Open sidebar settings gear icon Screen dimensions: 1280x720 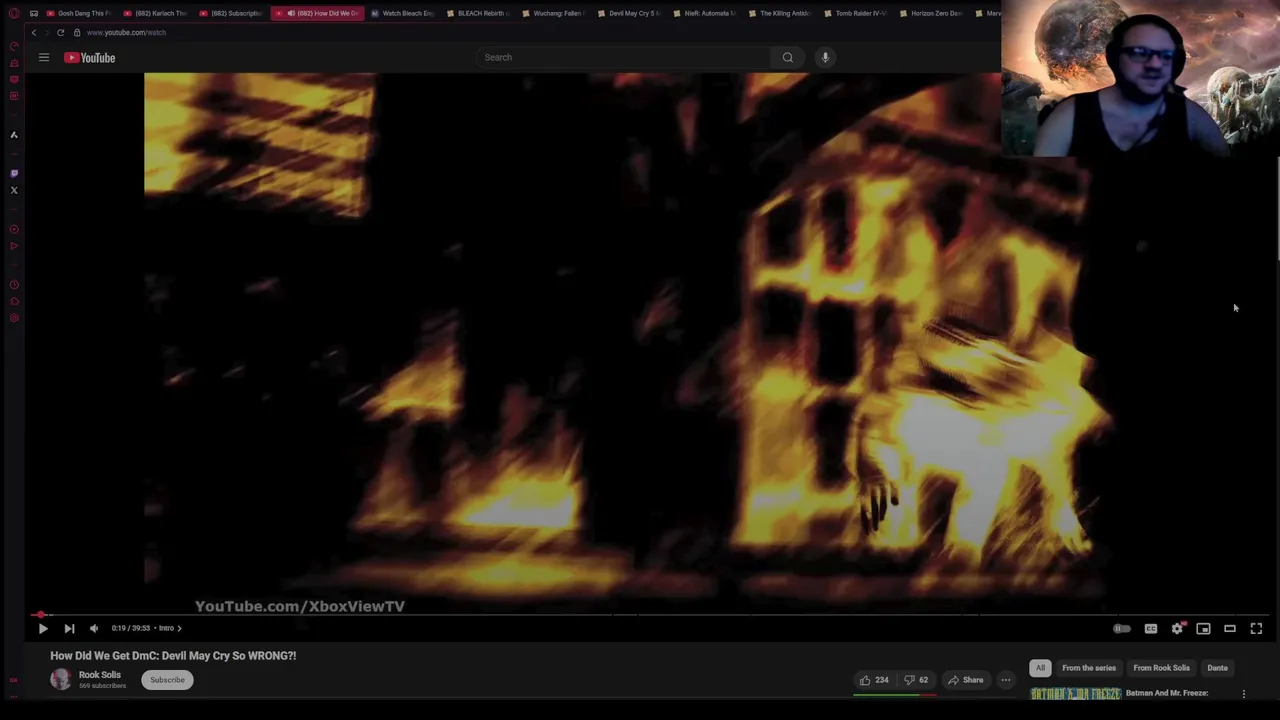(x=14, y=318)
